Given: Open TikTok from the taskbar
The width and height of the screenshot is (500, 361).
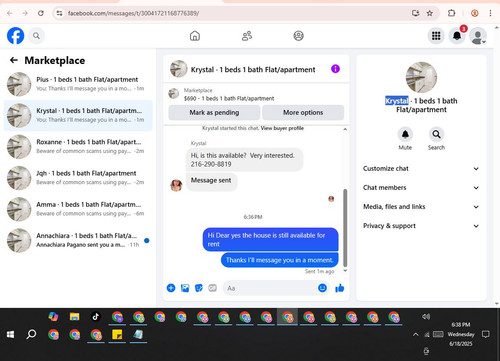Looking at the screenshot, I should (x=96, y=316).
